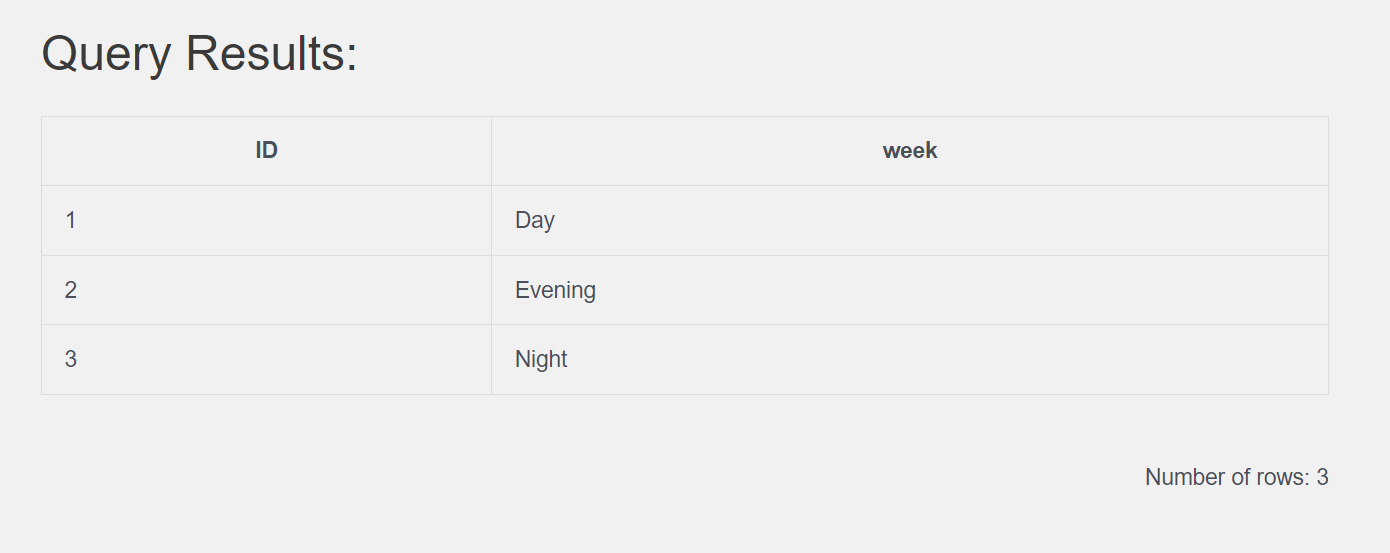Click the table ID cell containing 3

pos(266,359)
